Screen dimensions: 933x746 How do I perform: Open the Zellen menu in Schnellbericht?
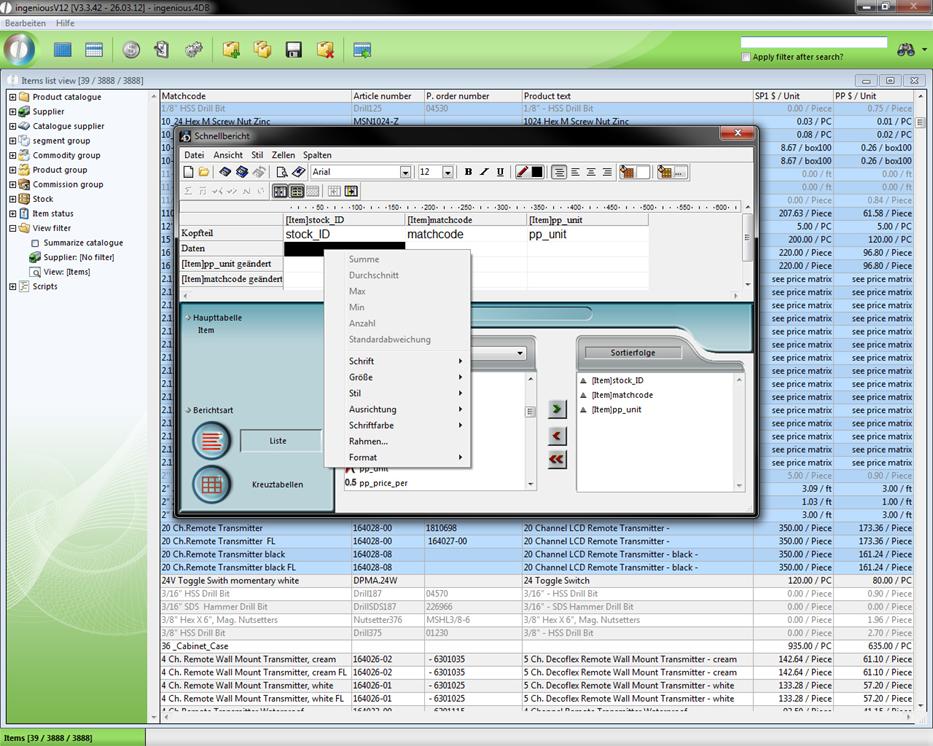[x=283, y=155]
